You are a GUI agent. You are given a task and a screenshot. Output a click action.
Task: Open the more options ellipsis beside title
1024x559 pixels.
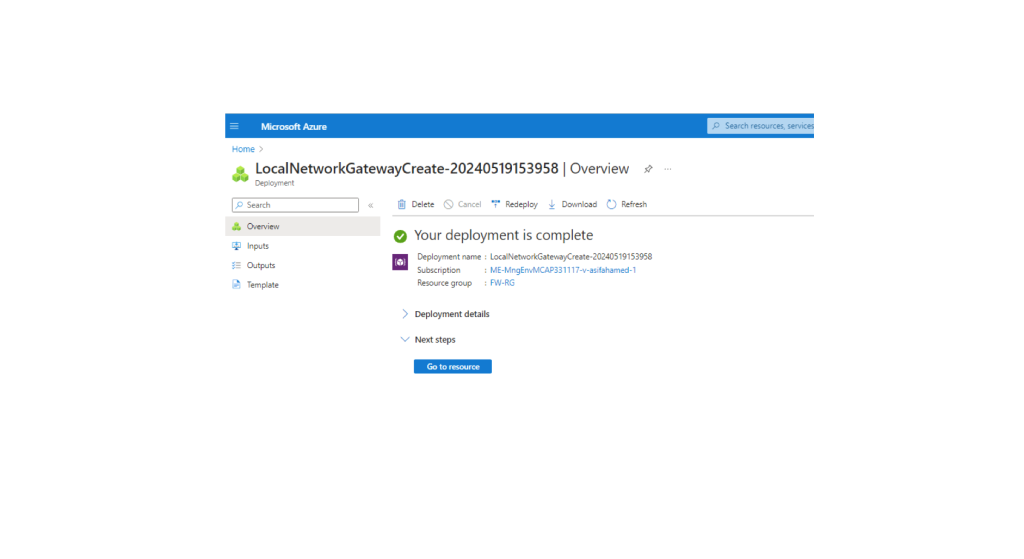[668, 169]
